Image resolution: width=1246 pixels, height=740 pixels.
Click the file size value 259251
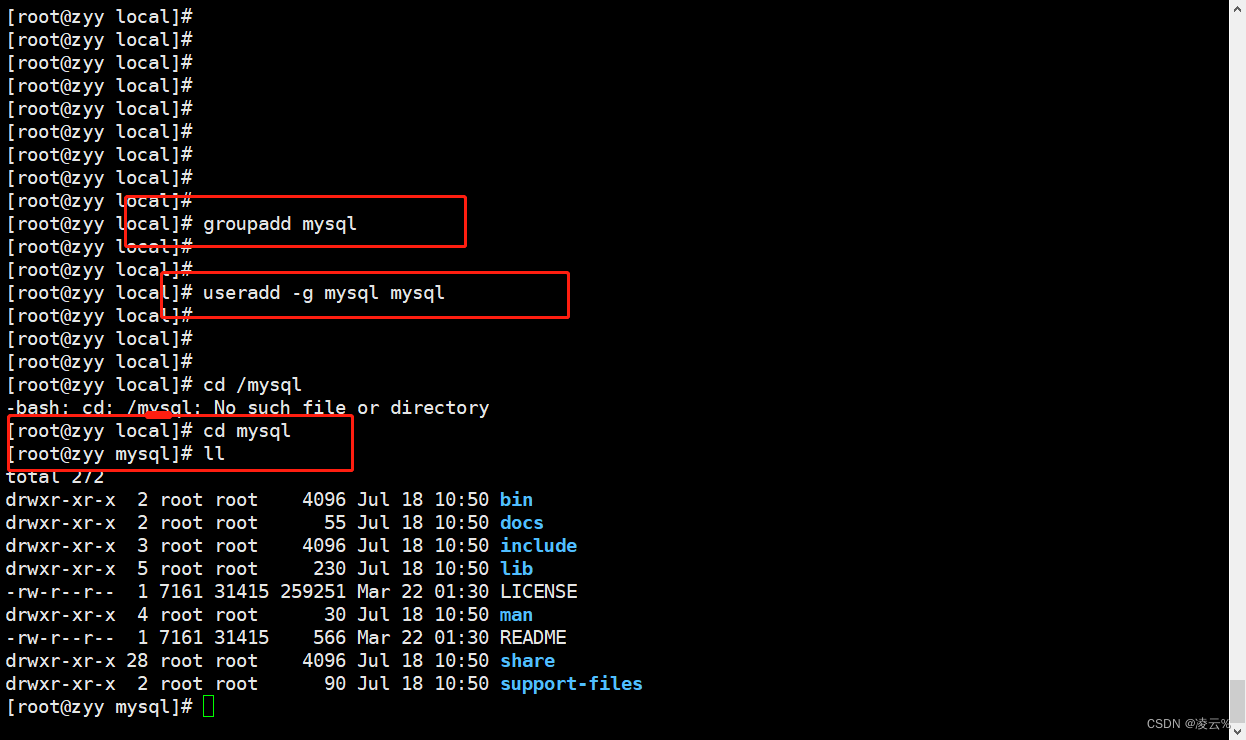(x=313, y=592)
